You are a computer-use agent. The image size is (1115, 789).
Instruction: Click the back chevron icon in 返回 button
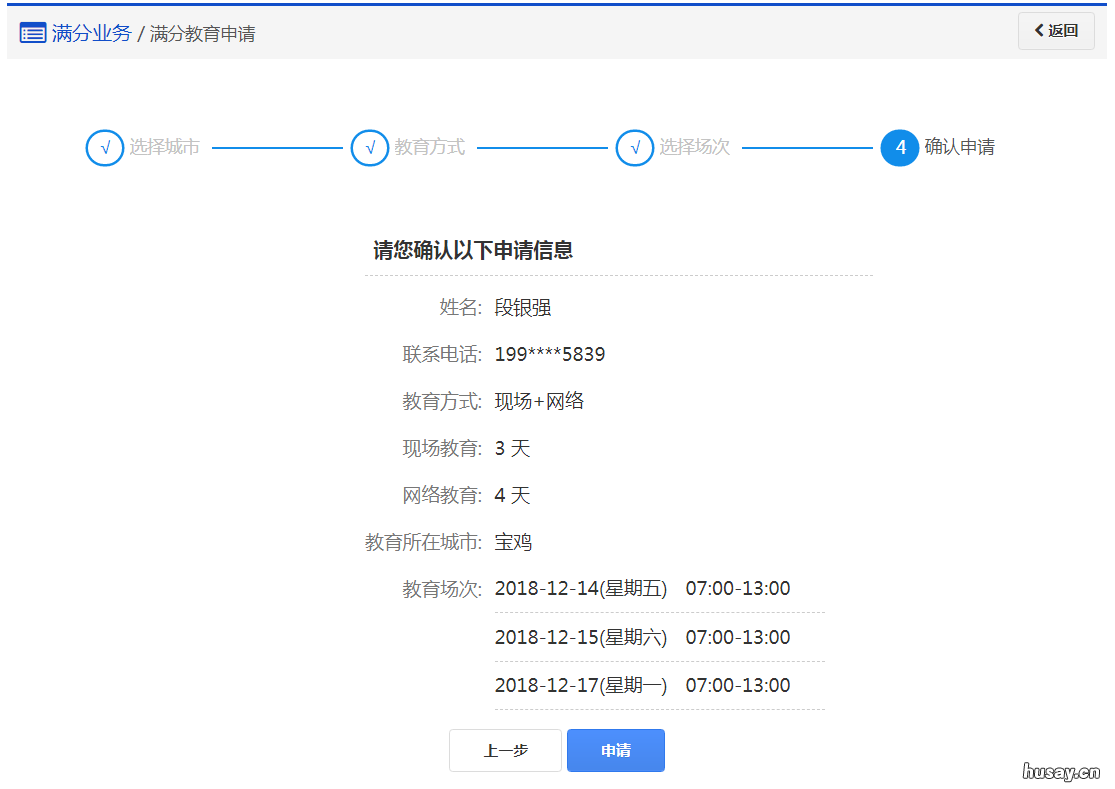point(1040,31)
